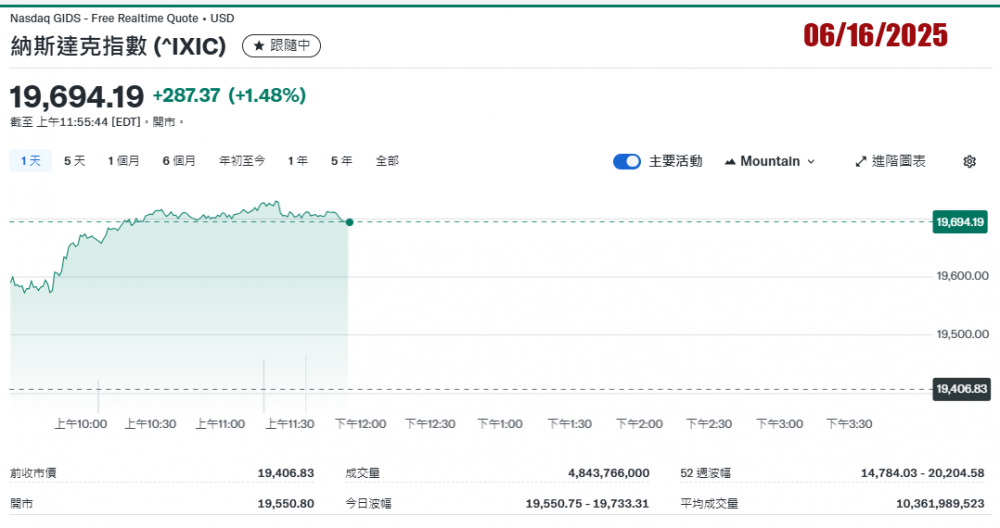Click the 上午11:30 volume bar in chart
The height and width of the screenshot is (528, 1000).
pos(306,385)
